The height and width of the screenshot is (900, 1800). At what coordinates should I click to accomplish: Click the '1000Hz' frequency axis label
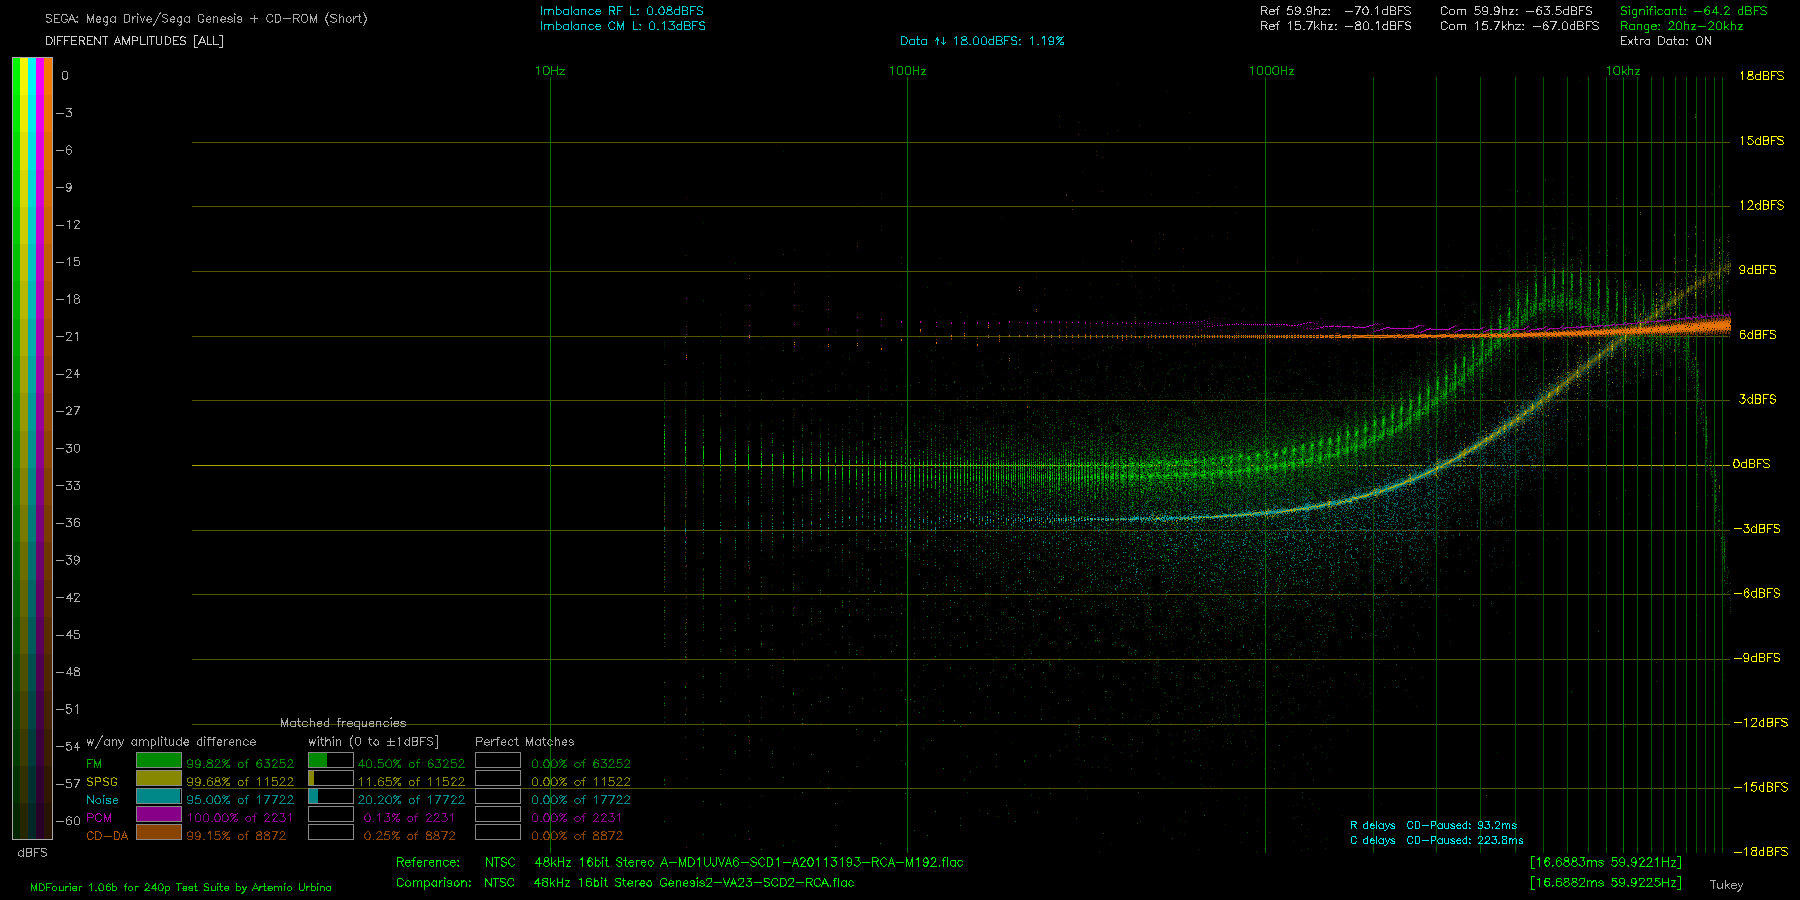coord(1272,71)
